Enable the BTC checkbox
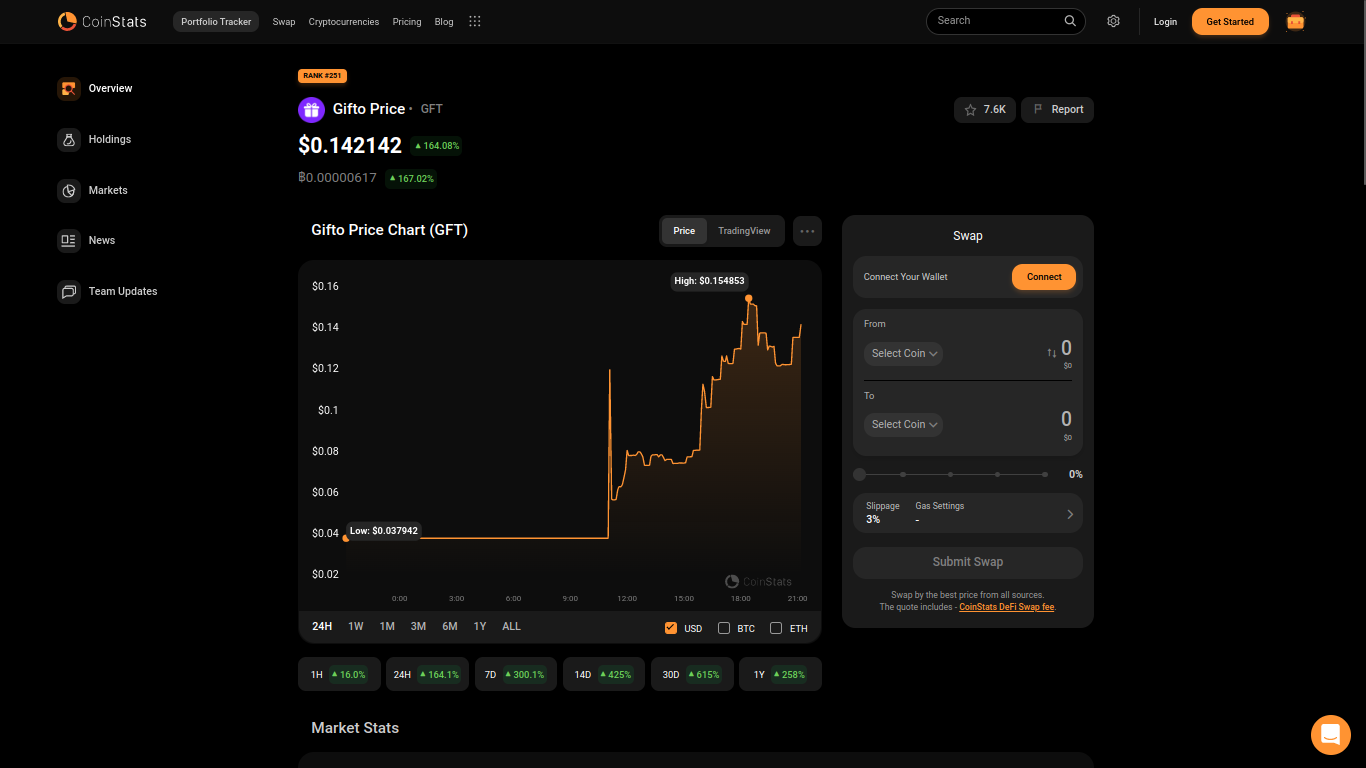This screenshot has height=768, width=1366. (x=724, y=628)
